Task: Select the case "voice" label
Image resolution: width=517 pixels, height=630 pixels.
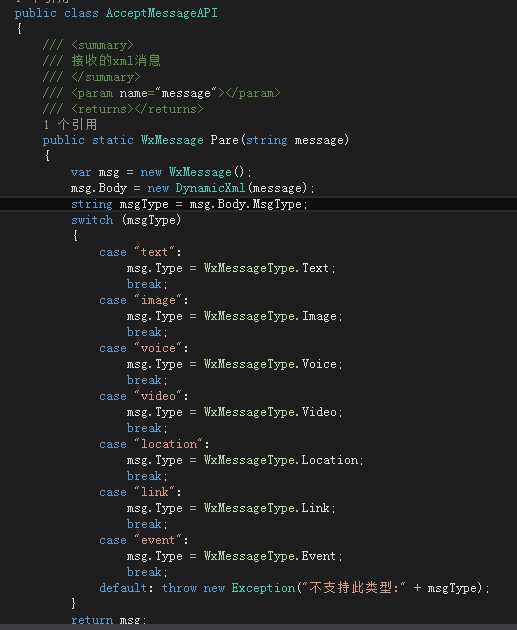Action: [144, 348]
